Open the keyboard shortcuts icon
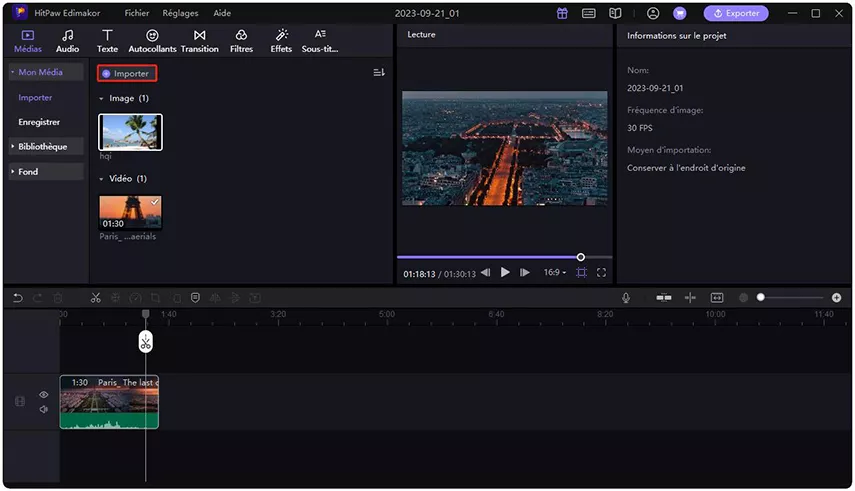The height and width of the screenshot is (491, 855). point(589,13)
